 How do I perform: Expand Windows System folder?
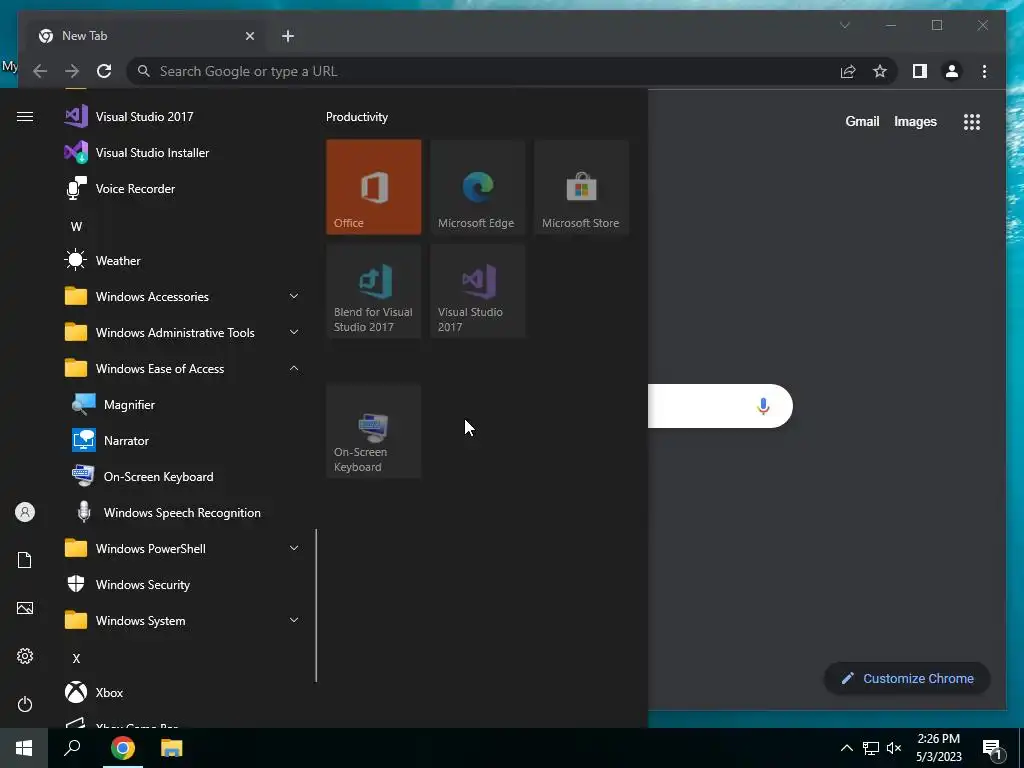coord(183,620)
